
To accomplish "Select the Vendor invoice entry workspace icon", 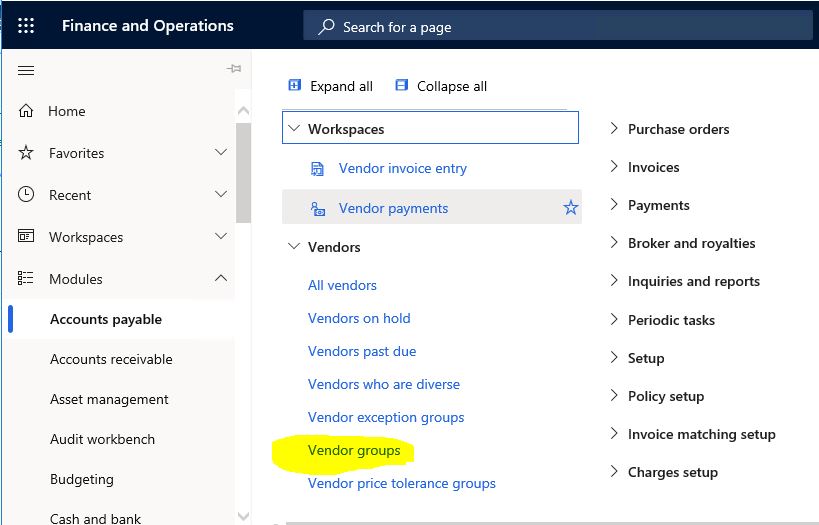I will point(317,169).
